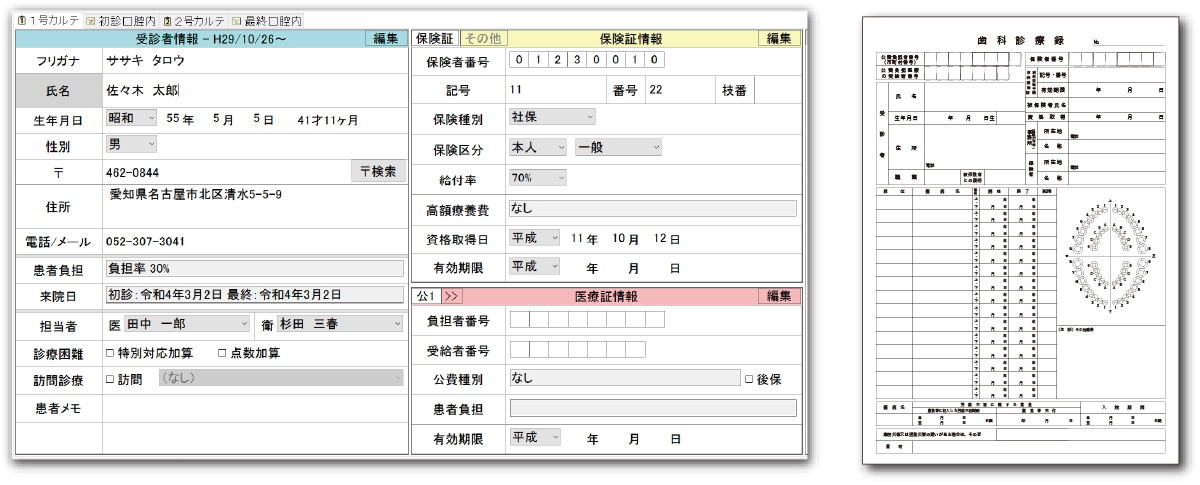Toggle the 後保 checkbox
Image resolution: width=1200 pixels, height=485 pixels.
pos(749,379)
